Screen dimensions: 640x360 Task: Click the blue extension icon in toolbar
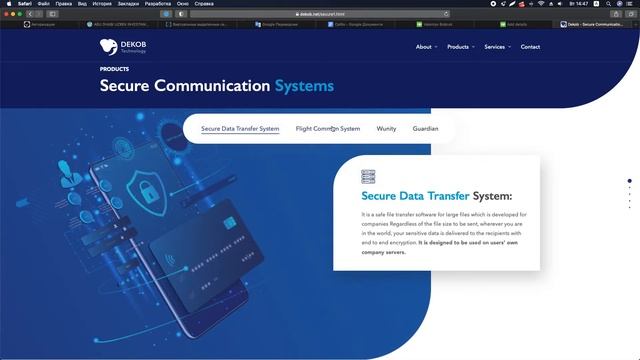pos(166,14)
